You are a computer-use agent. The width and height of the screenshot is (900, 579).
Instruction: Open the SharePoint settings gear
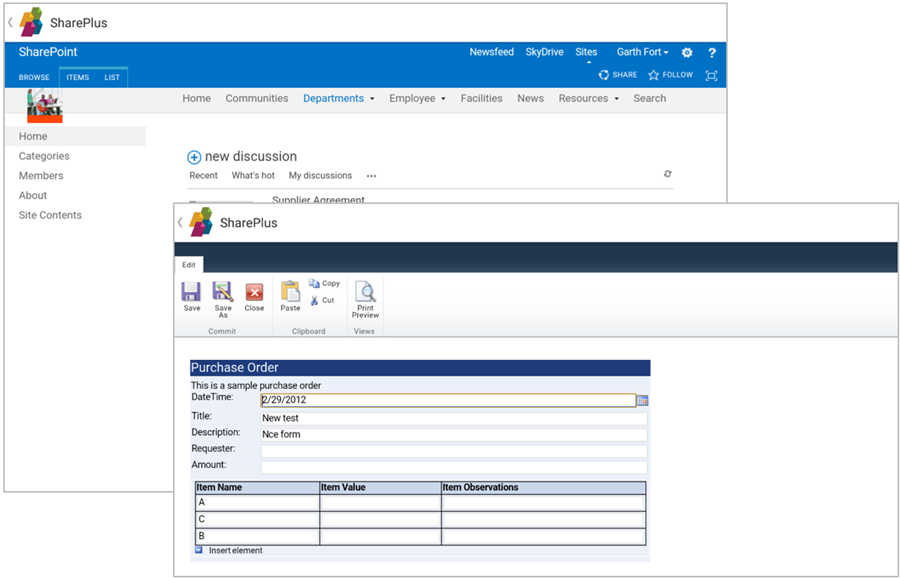coord(687,53)
